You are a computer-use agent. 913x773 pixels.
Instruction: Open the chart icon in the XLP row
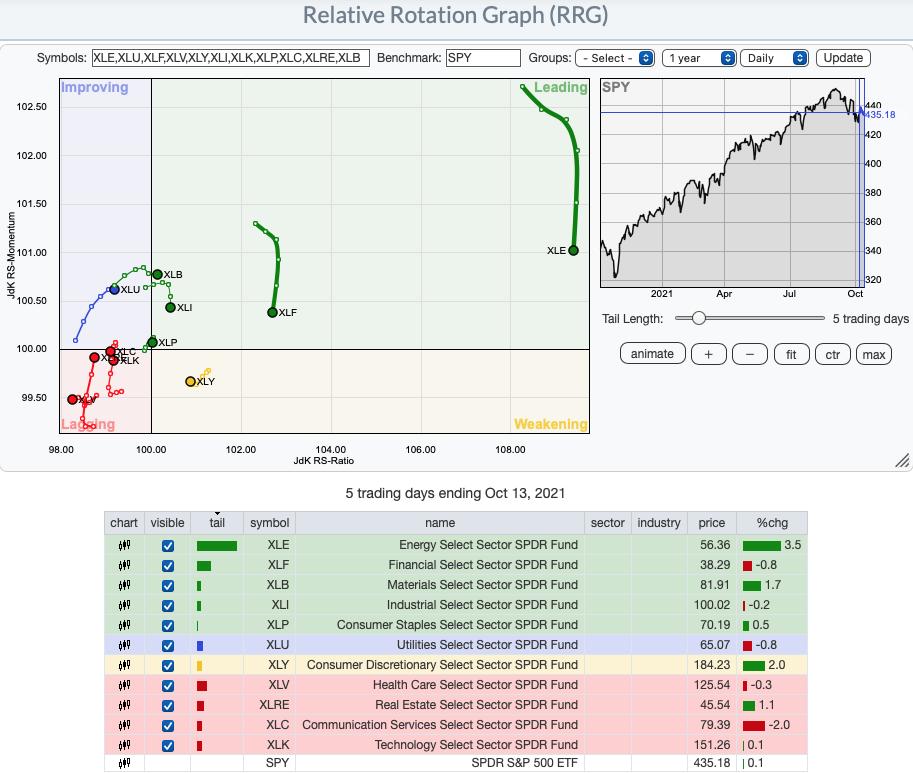[124, 625]
